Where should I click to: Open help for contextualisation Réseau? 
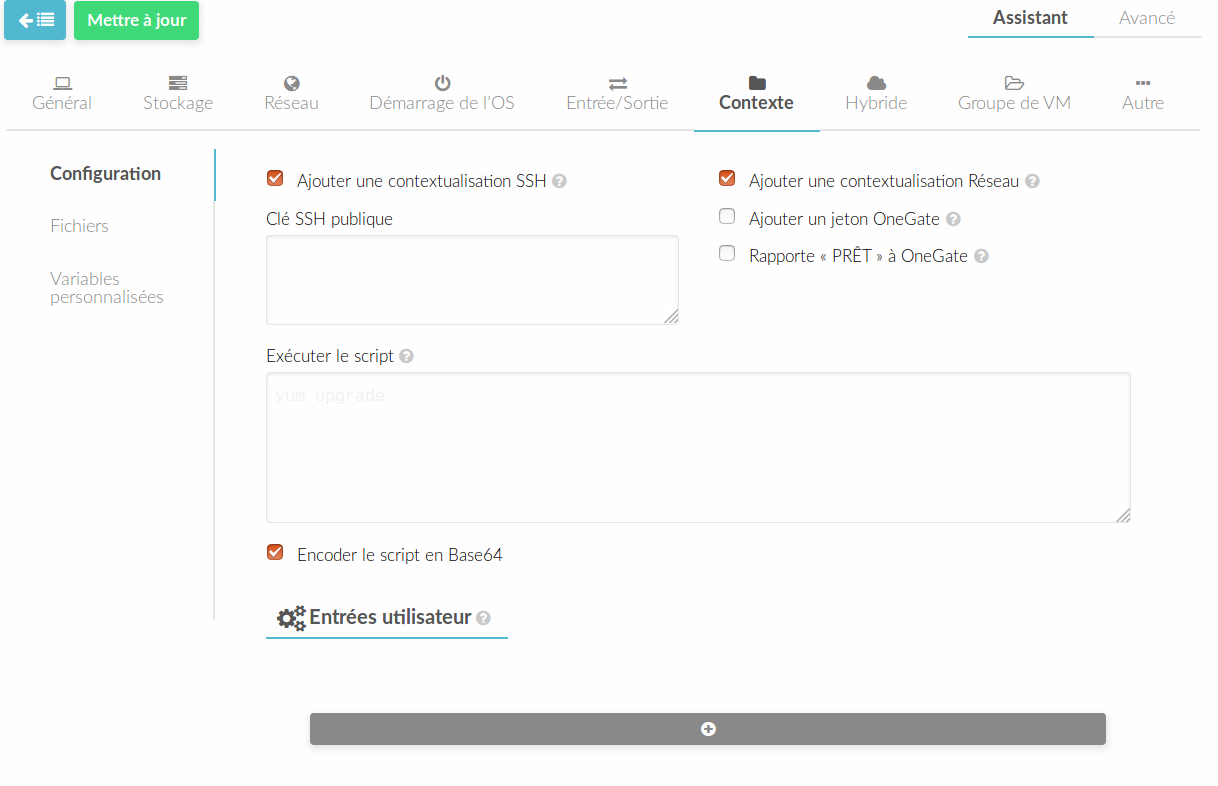click(1032, 182)
